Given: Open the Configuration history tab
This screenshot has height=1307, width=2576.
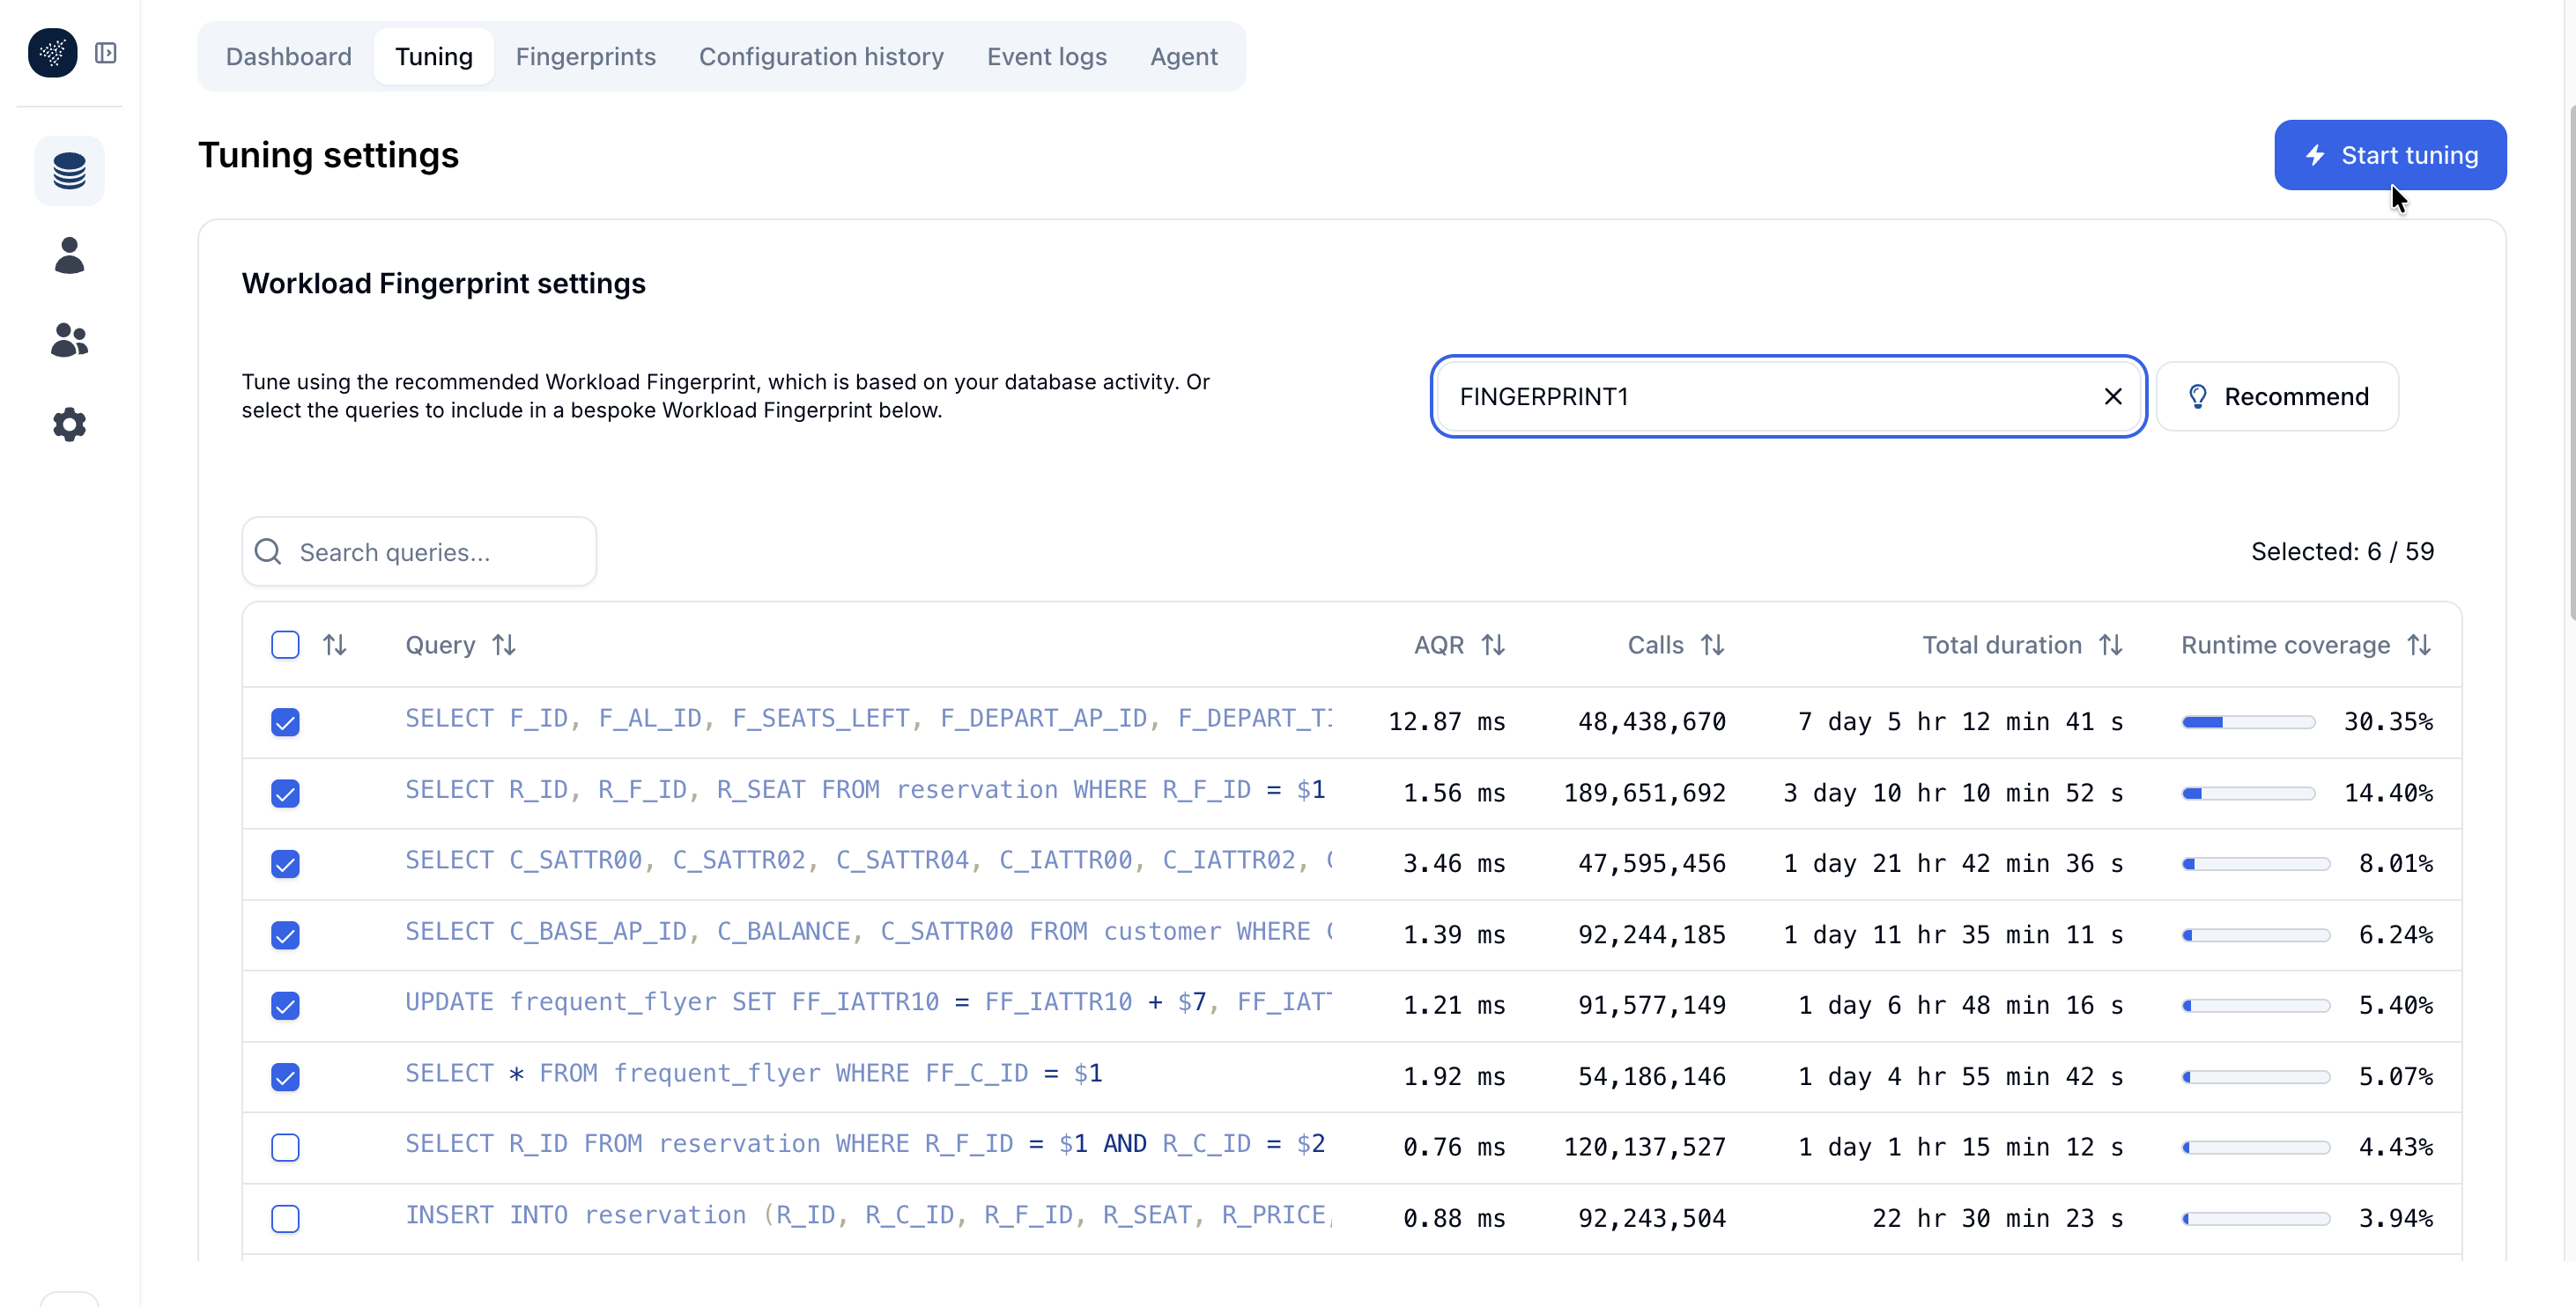Looking at the screenshot, I should point(820,57).
